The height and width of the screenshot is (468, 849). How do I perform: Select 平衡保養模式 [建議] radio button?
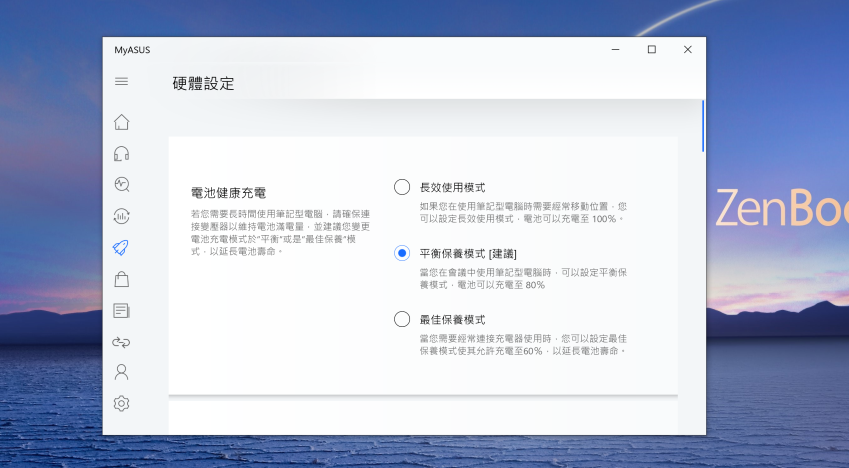coord(402,253)
